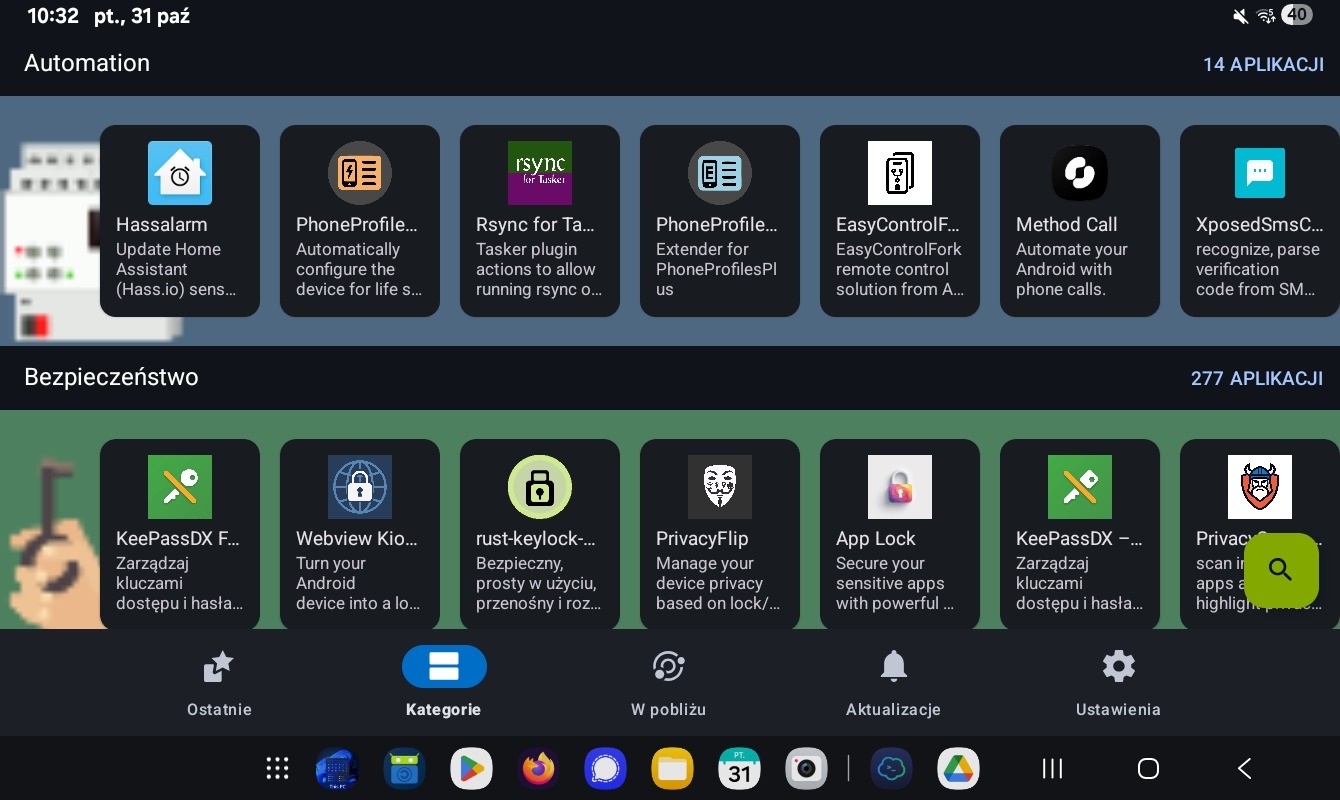
Task: Open the rust-keylock app icon
Action: [540, 487]
